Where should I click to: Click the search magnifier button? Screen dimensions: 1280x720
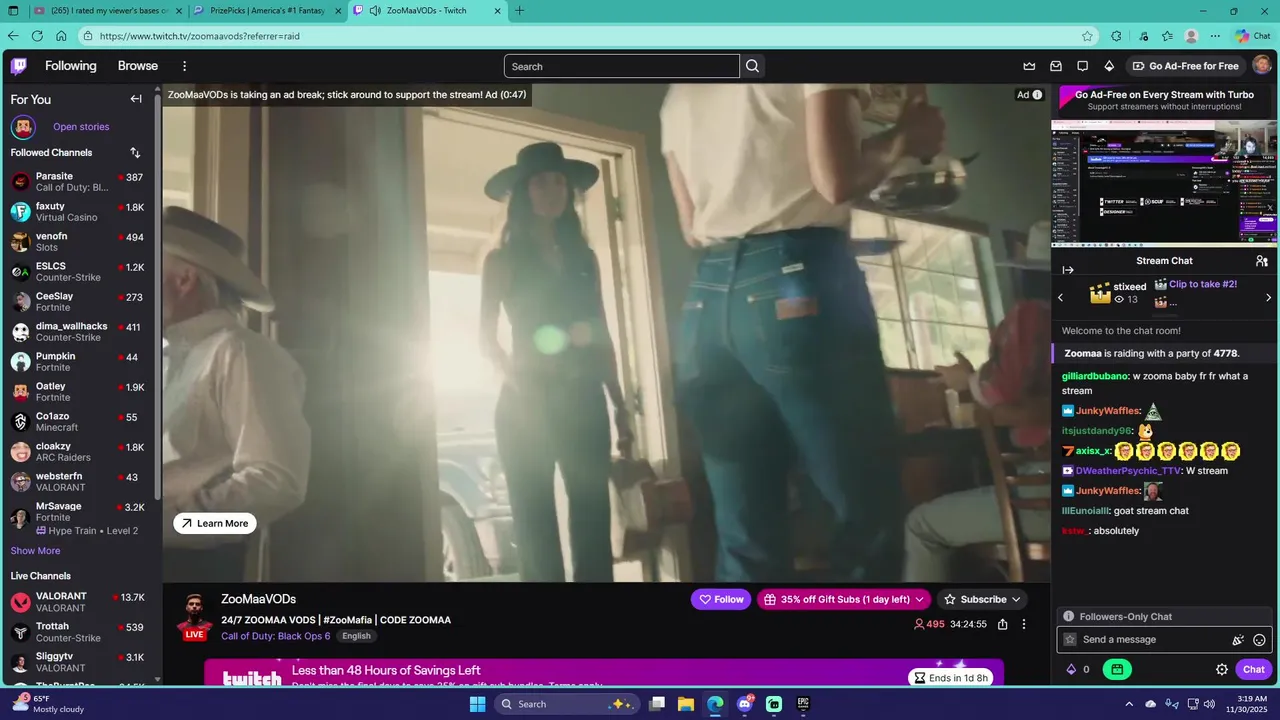click(x=753, y=66)
